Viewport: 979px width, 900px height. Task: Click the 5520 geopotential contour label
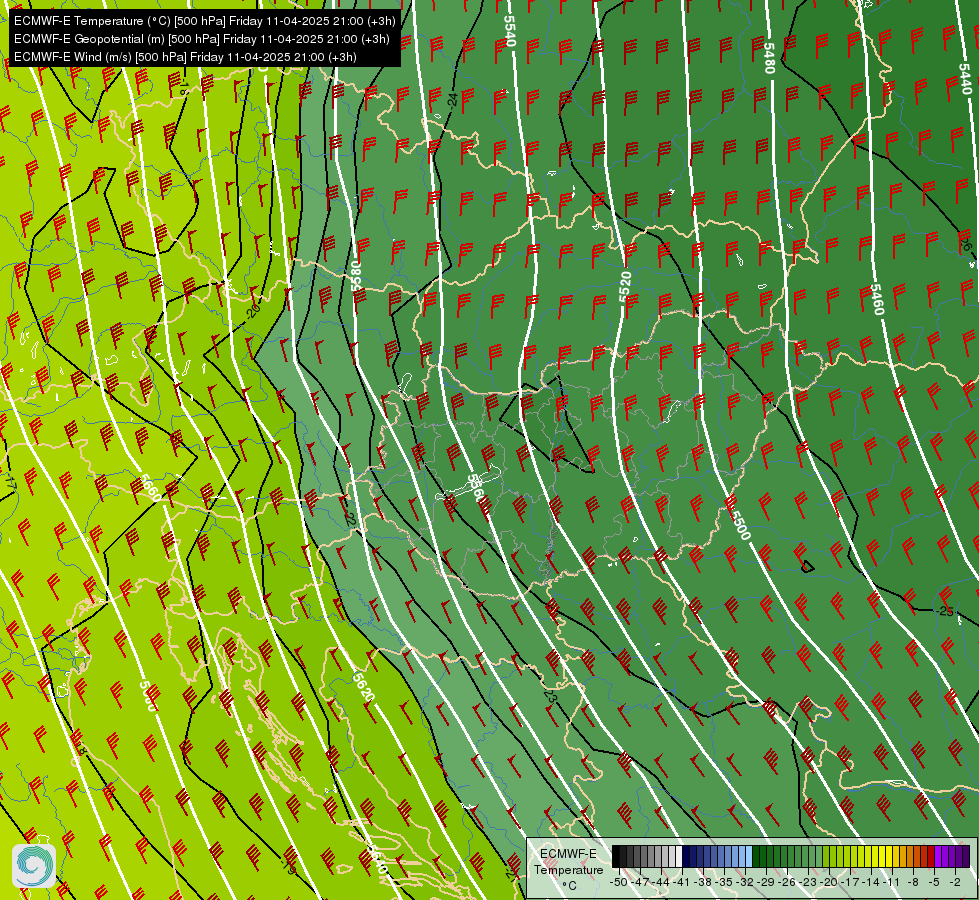pyautogui.click(x=625, y=287)
